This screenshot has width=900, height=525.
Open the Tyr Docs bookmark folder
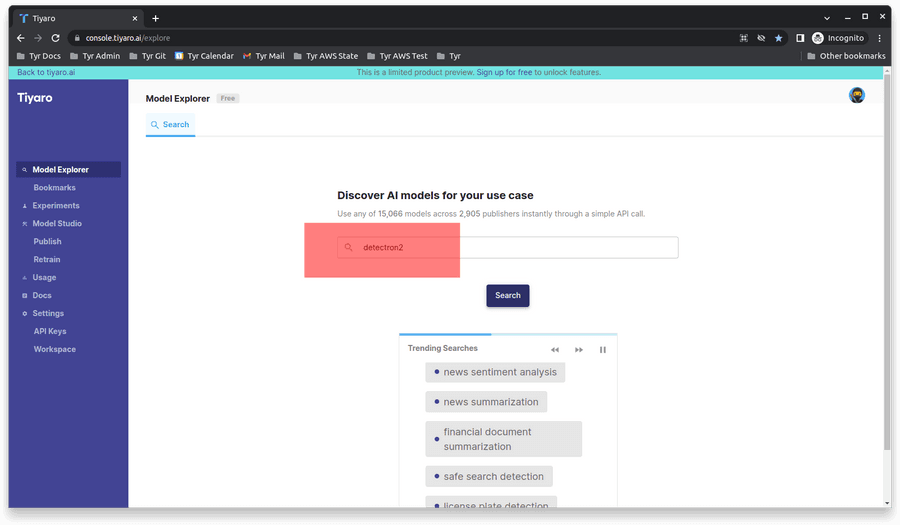38,56
